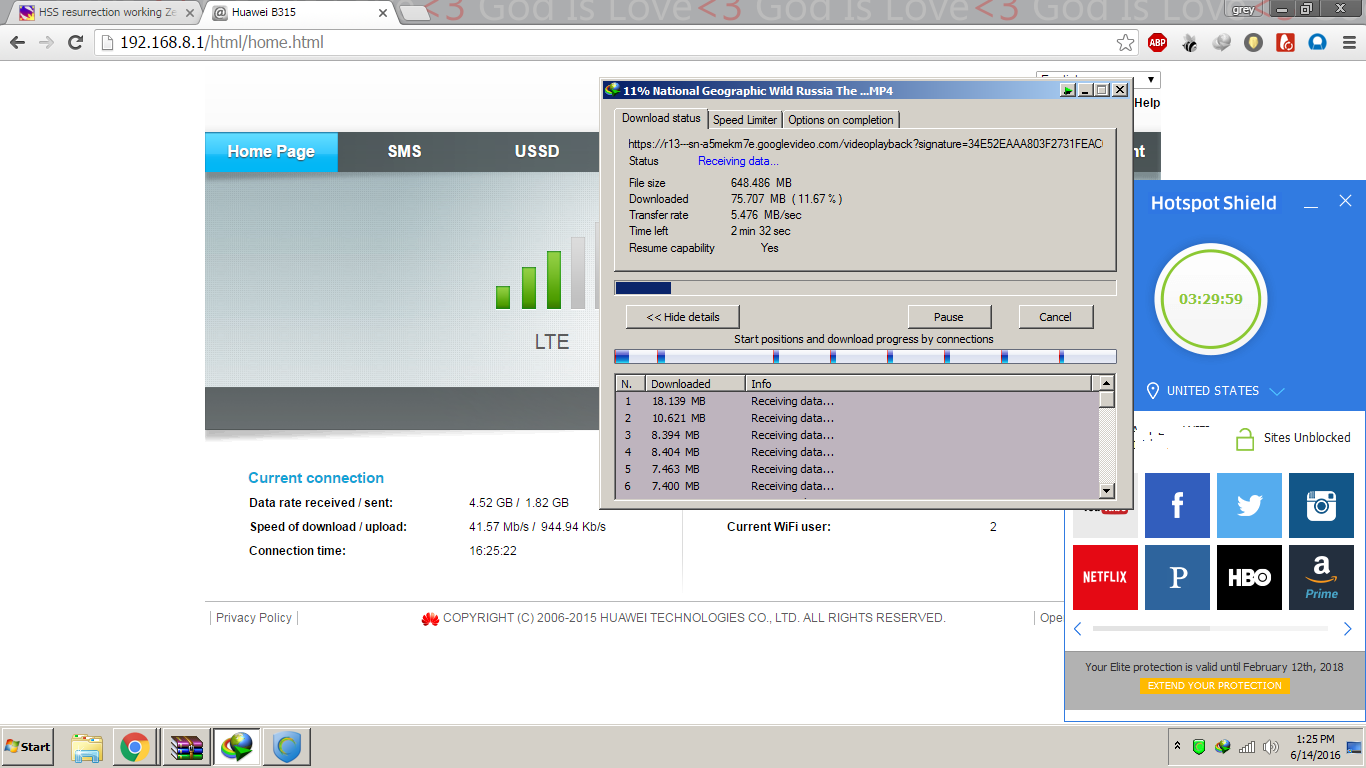Expand the United States location dropdown
The image size is (1366, 768).
pos(1276,391)
